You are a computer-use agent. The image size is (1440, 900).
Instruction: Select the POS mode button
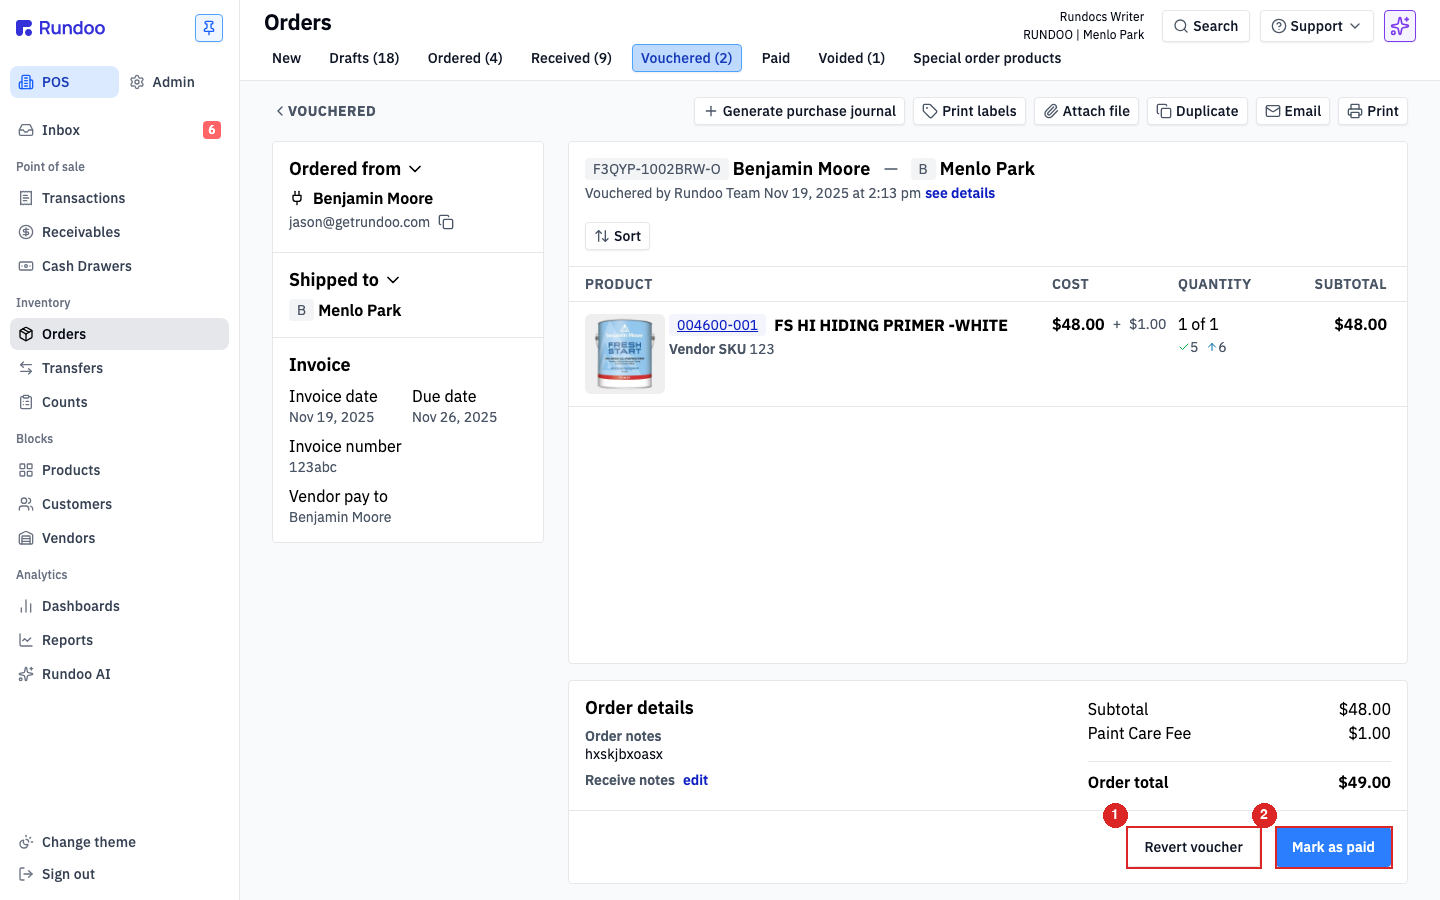(64, 82)
